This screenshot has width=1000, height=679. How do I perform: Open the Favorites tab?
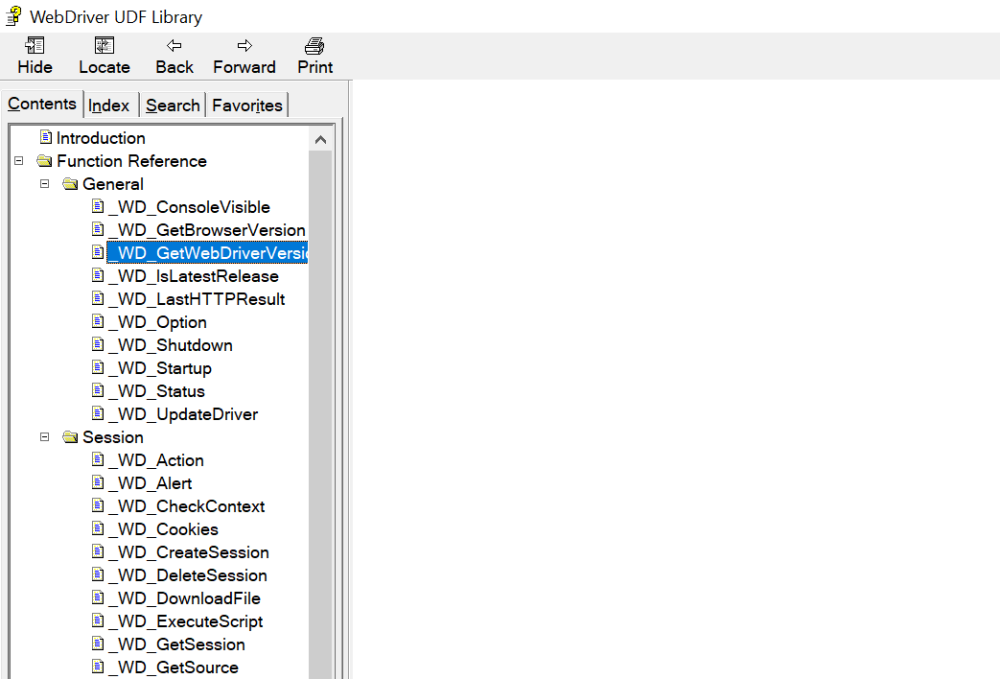pyautogui.click(x=247, y=106)
